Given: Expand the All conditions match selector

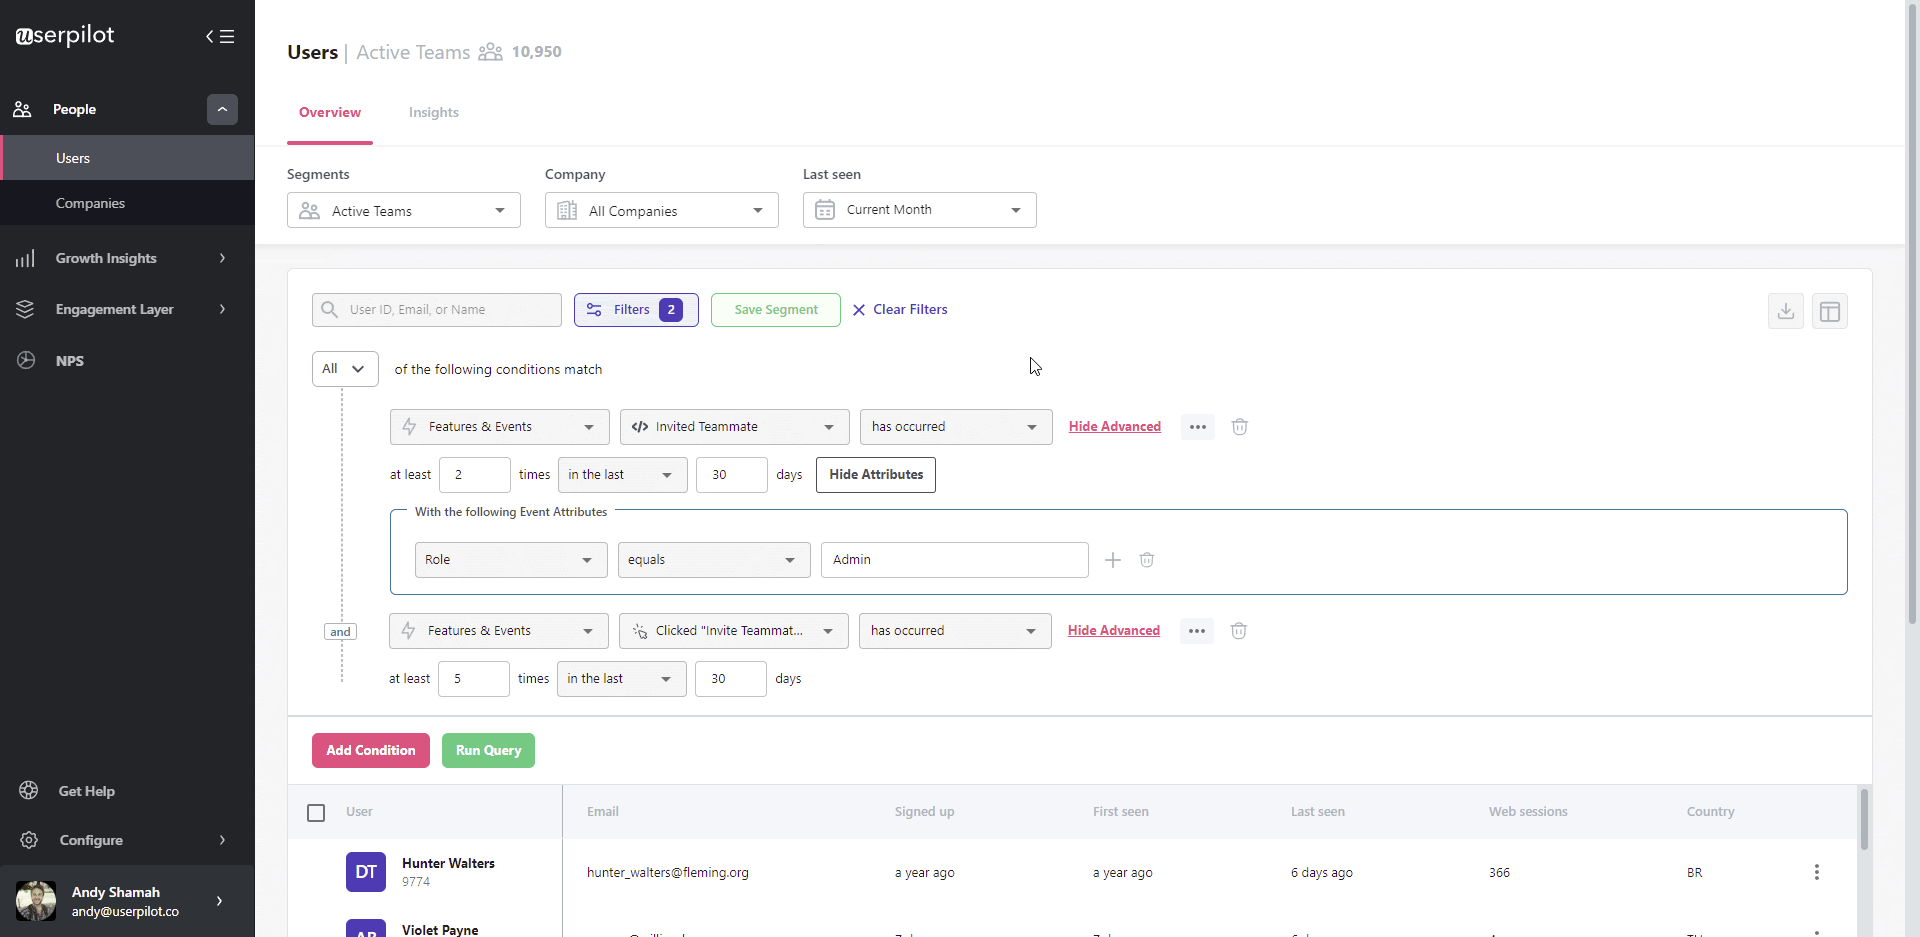Looking at the screenshot, I should coord(344,368).
